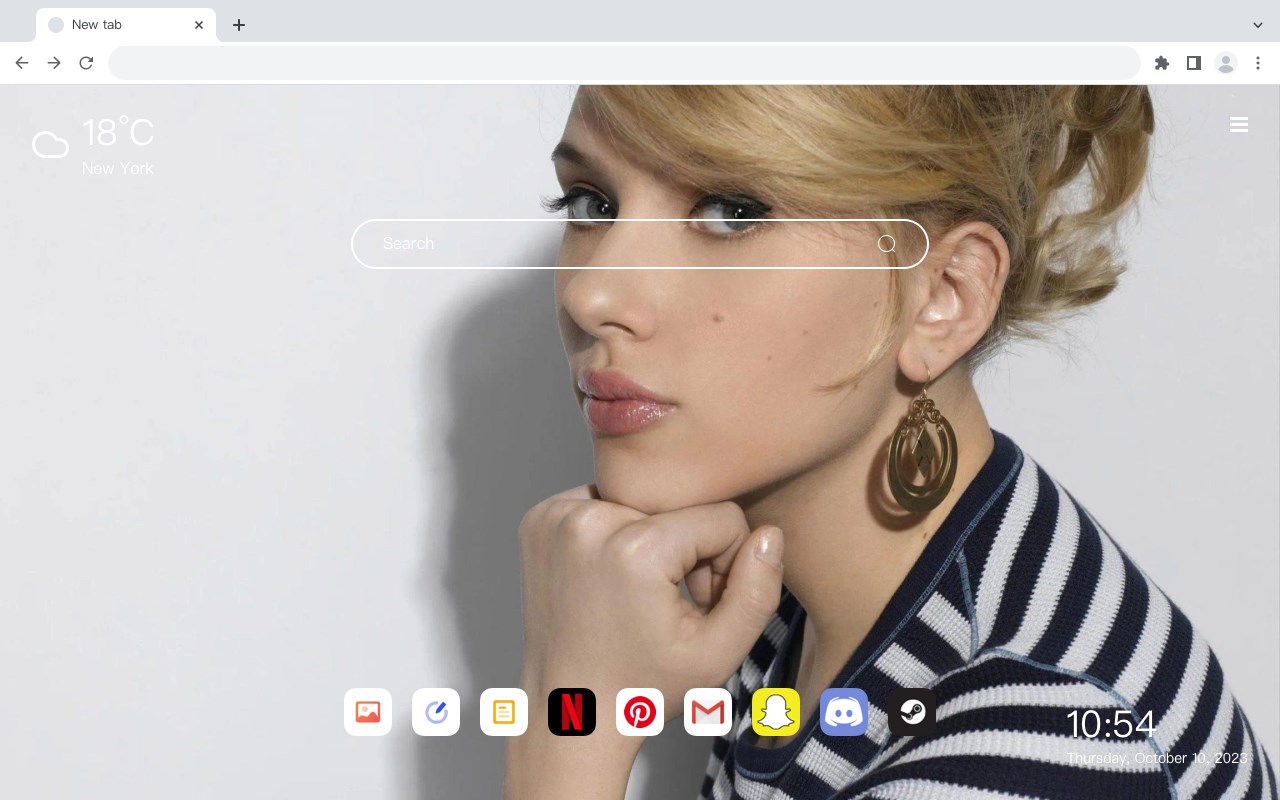
Task: Go forward in browser history
Action: [54, 63]
